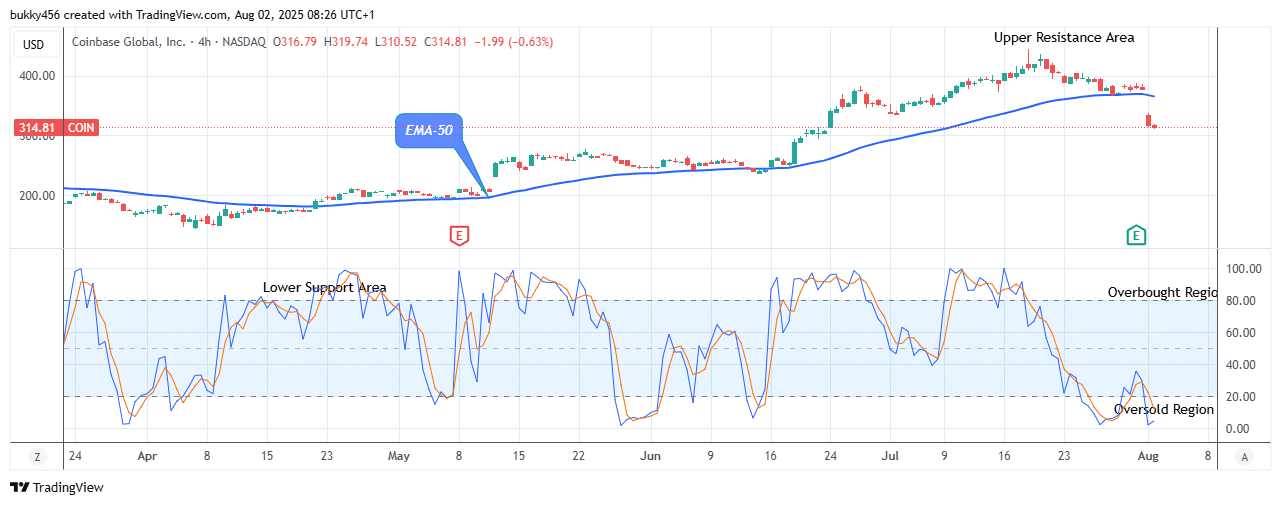Image resolution: width=1281 pixels, height=505 pixels.
Task: Select Upper Resistance Area text annotation
Action: pyautogui.click(x=1064, y=37)
